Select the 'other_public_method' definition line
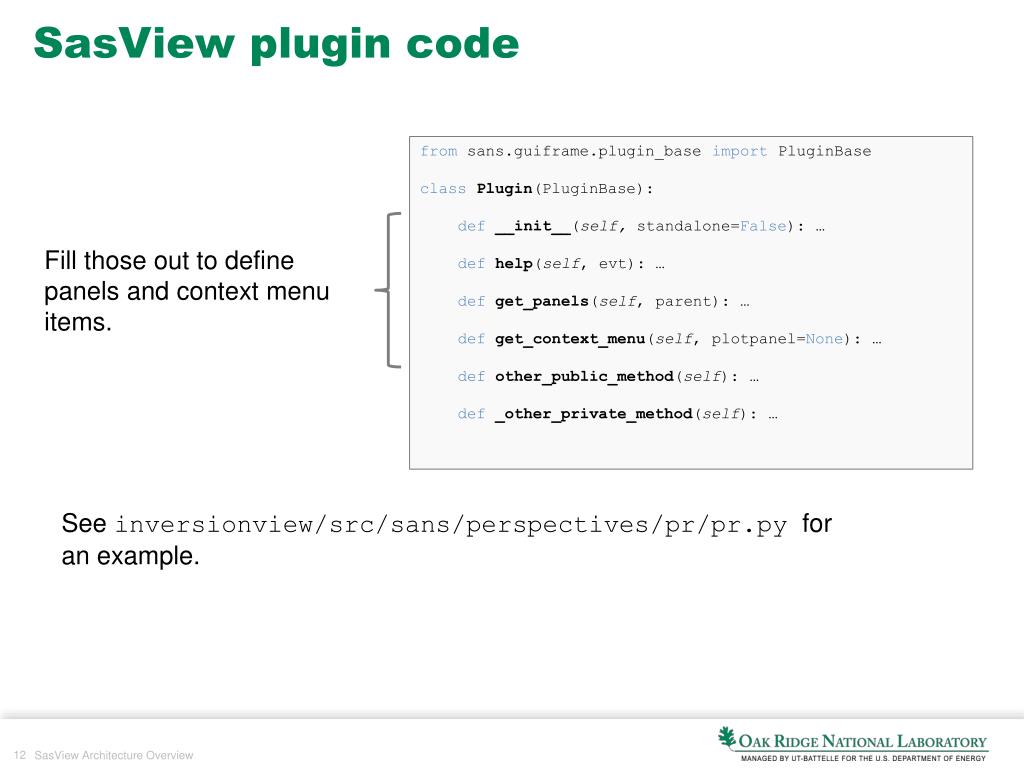 click(x=607, y=377)
